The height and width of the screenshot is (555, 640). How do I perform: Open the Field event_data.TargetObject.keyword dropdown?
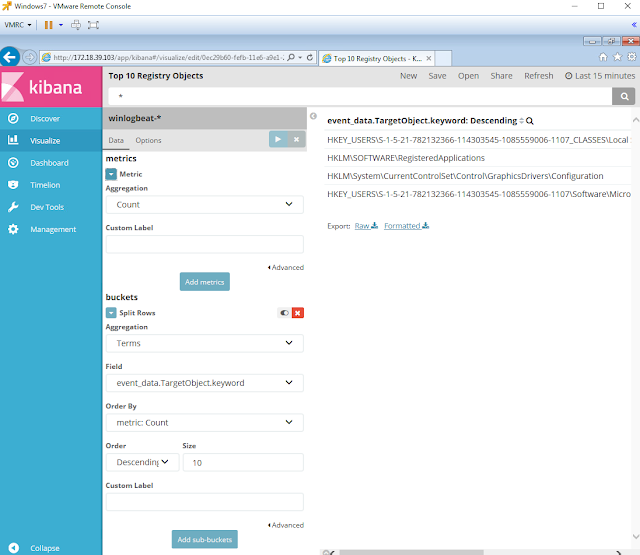204,383
